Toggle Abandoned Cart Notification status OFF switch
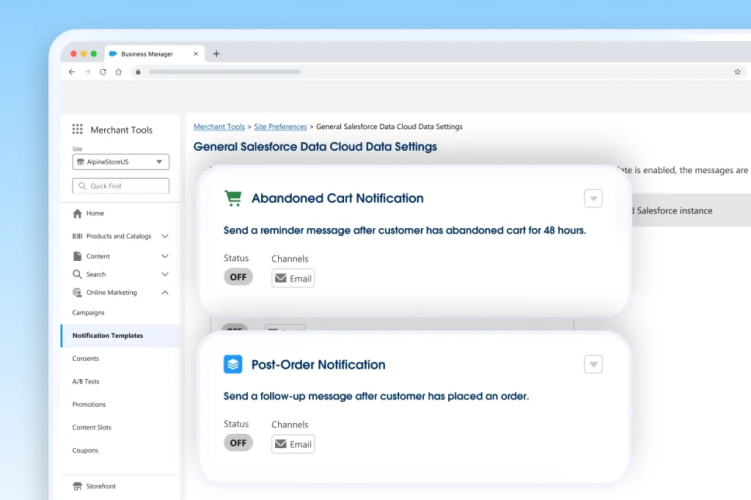The width and height of the screenshot is (751, 500). (238, 277)
